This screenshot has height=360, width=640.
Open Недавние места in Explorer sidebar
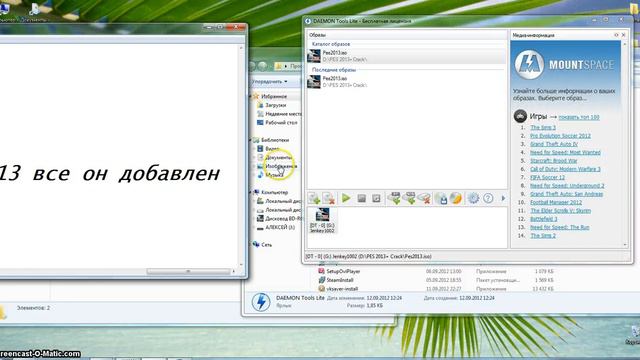pos(280,114)
